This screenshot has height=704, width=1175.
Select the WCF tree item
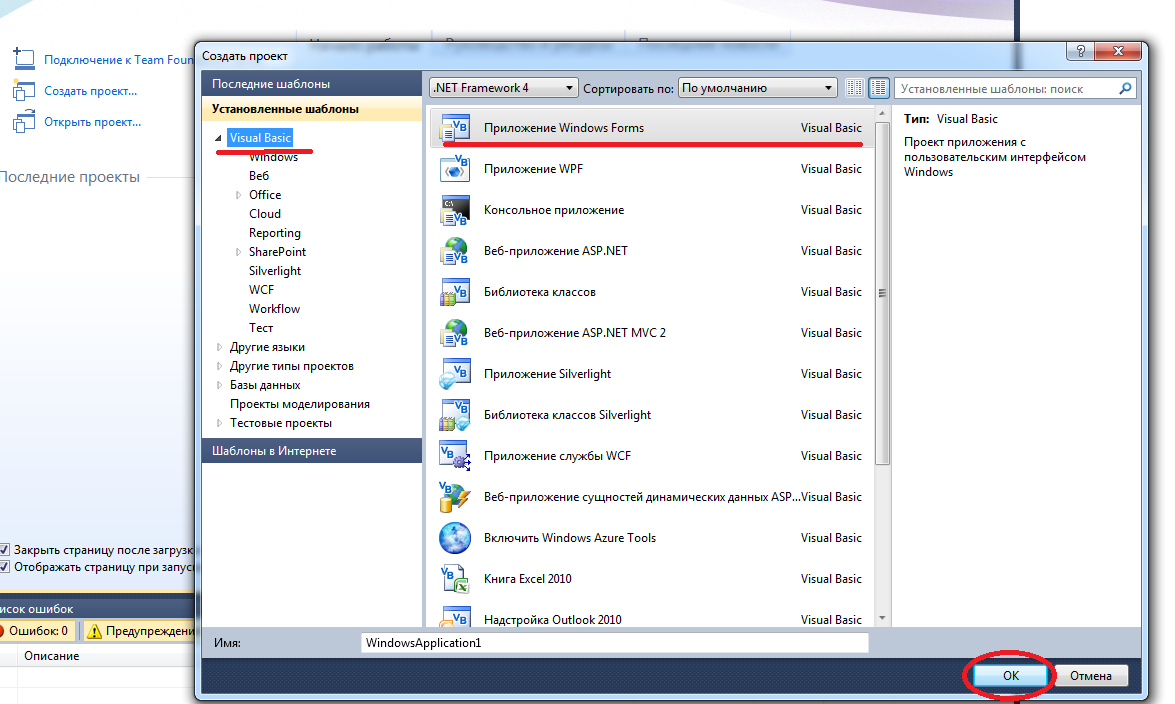(x=262, y=289)
